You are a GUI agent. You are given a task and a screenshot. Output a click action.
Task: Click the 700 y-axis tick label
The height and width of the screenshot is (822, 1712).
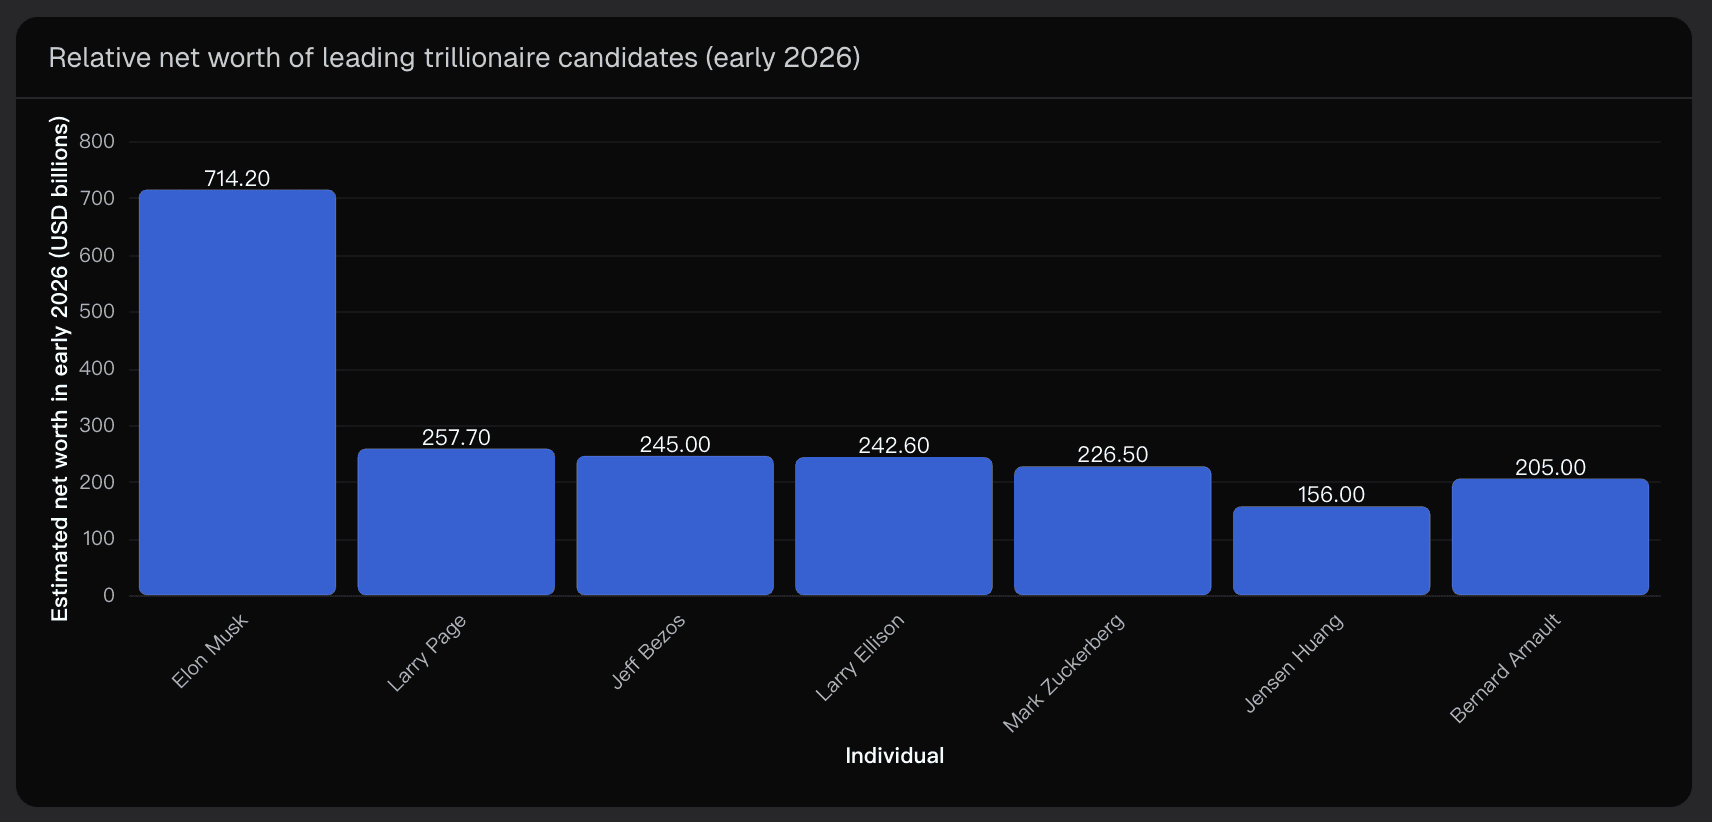coord(97,198)
